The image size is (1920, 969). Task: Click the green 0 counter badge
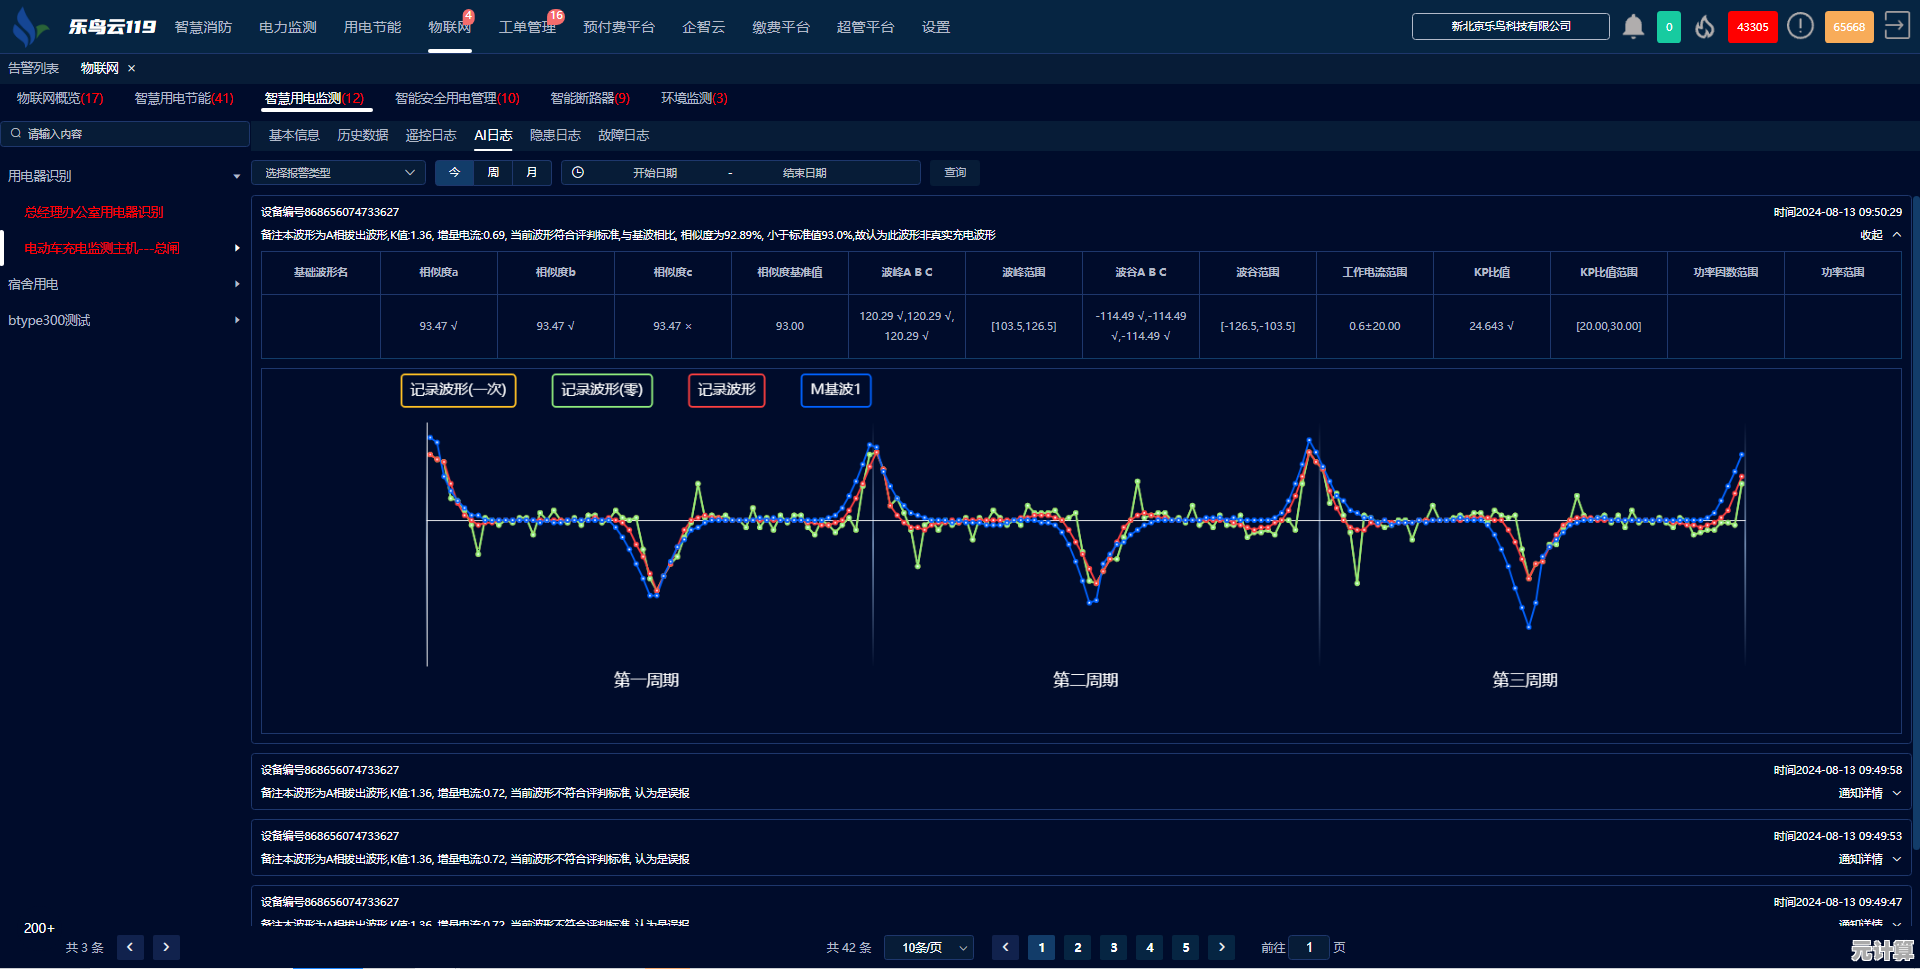point(1669,27)
